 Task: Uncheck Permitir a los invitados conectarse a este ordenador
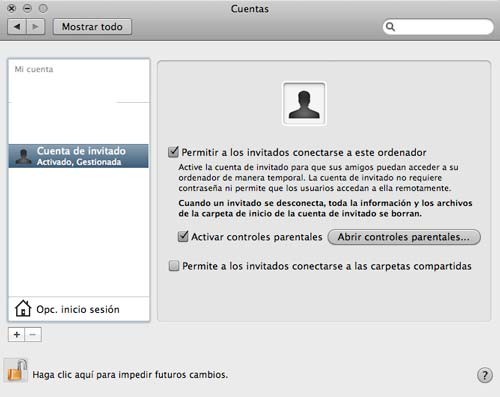tap(173, 152)
